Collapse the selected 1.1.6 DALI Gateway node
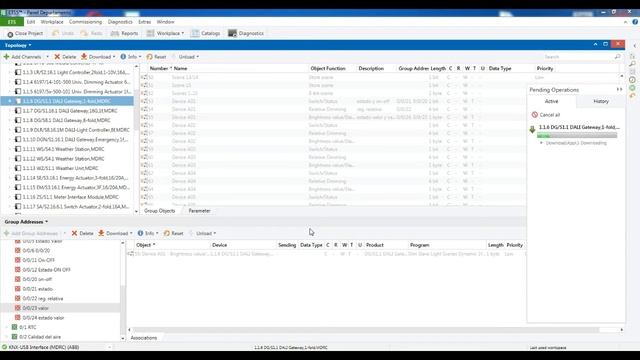Screen dimensions: 640x360 pos(10,101)
